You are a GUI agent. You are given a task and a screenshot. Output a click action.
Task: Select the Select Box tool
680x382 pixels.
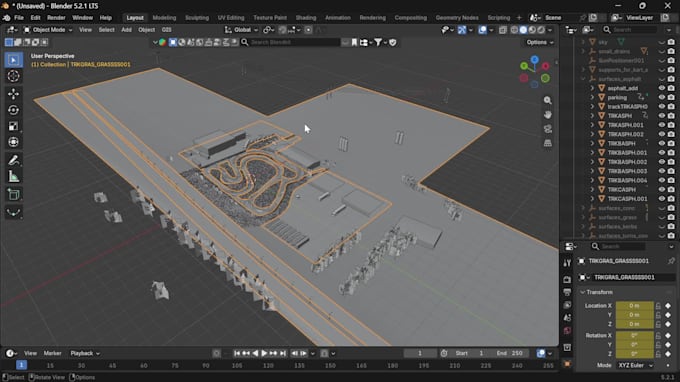(x=13, y=60)
